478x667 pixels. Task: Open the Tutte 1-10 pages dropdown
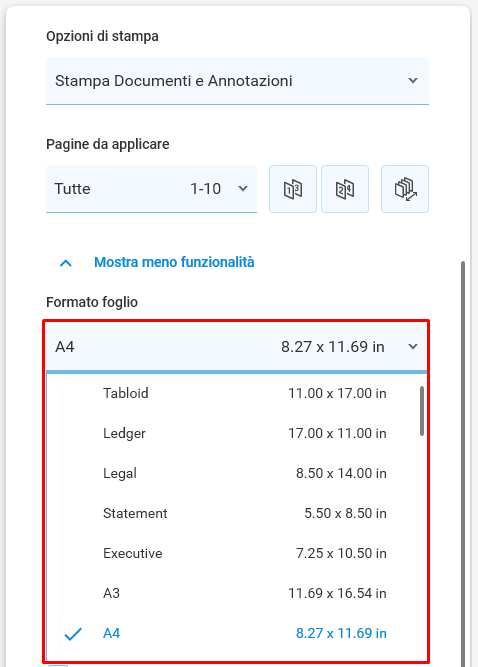pyautogui.click(x=151, y=189)
